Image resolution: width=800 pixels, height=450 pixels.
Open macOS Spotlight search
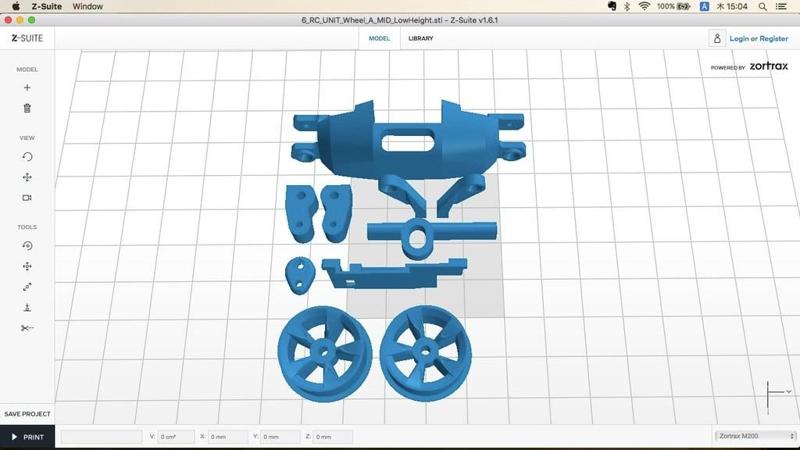(x=762, y=7)
